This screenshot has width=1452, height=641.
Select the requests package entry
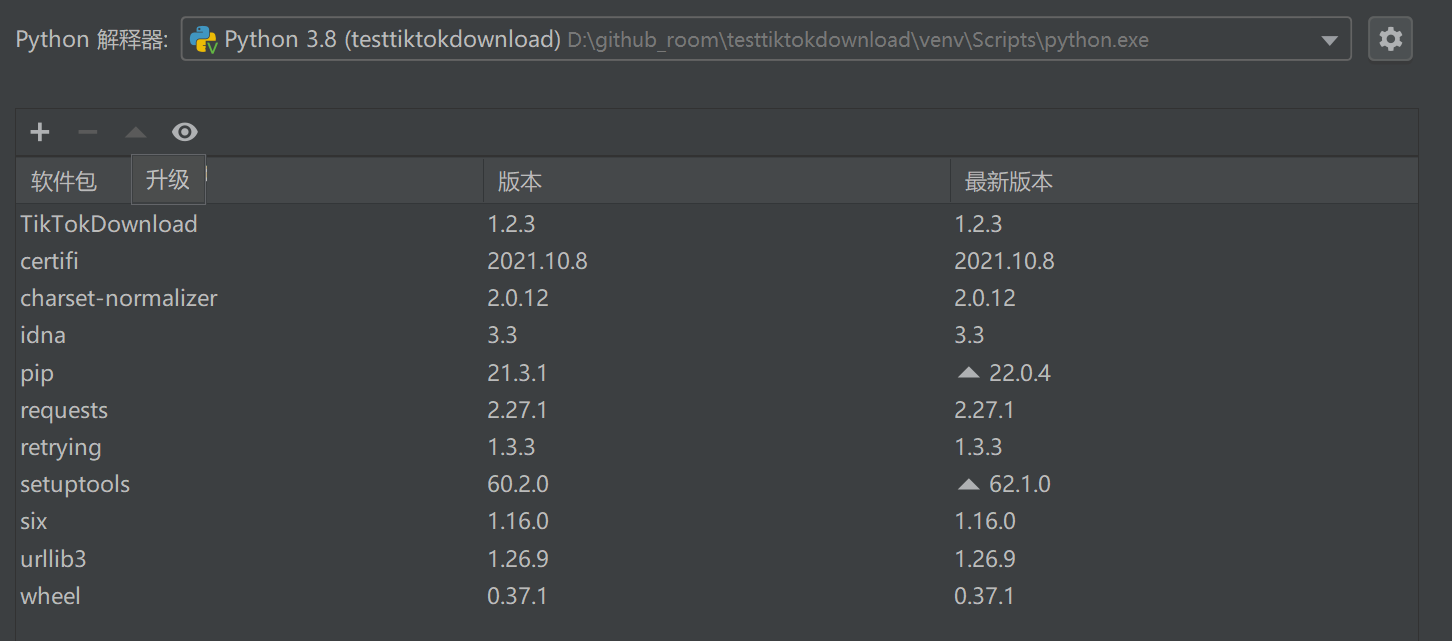[64, 409]
